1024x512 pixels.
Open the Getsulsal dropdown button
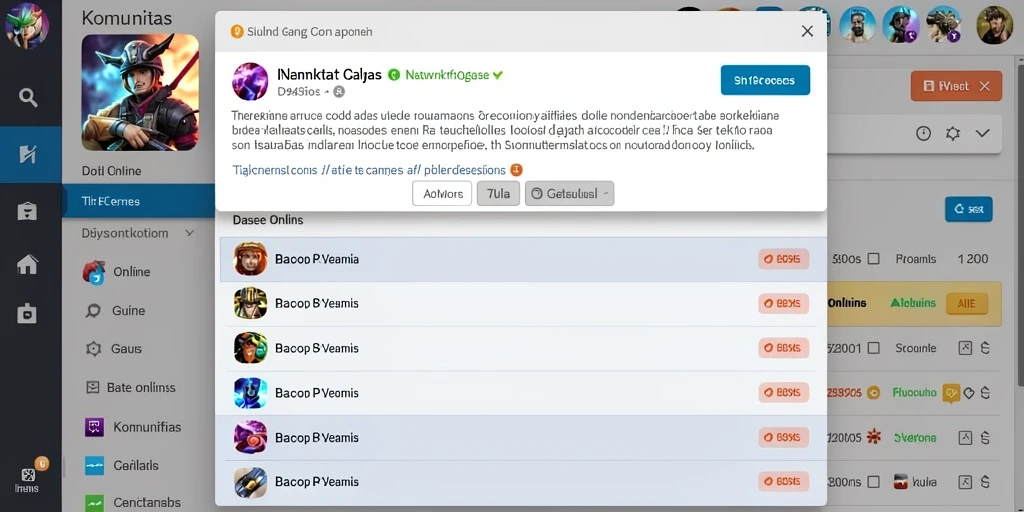click(x=569, y=193)
